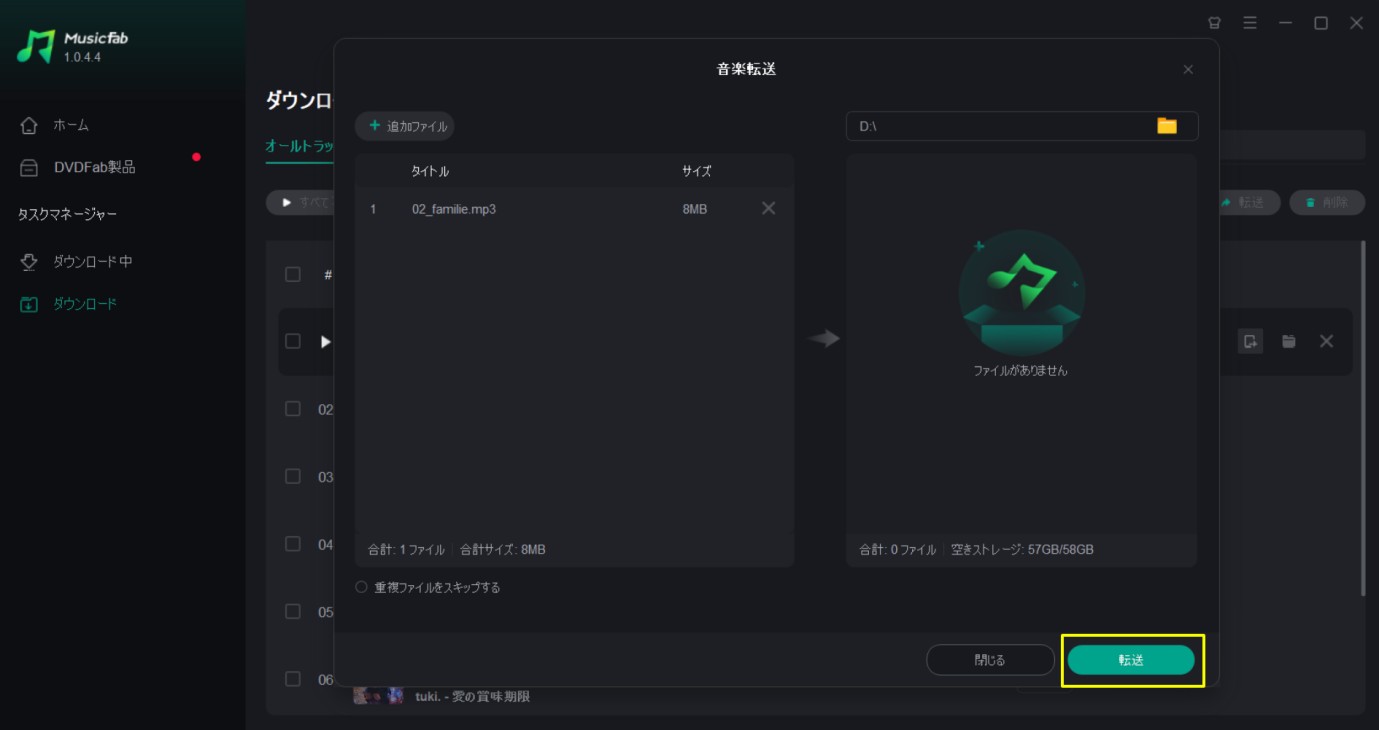Click 空きストレージ: 57GB/58GB status text
Image resolution: width=1379 pixels, height=730 pixels.
point(1021,550)
